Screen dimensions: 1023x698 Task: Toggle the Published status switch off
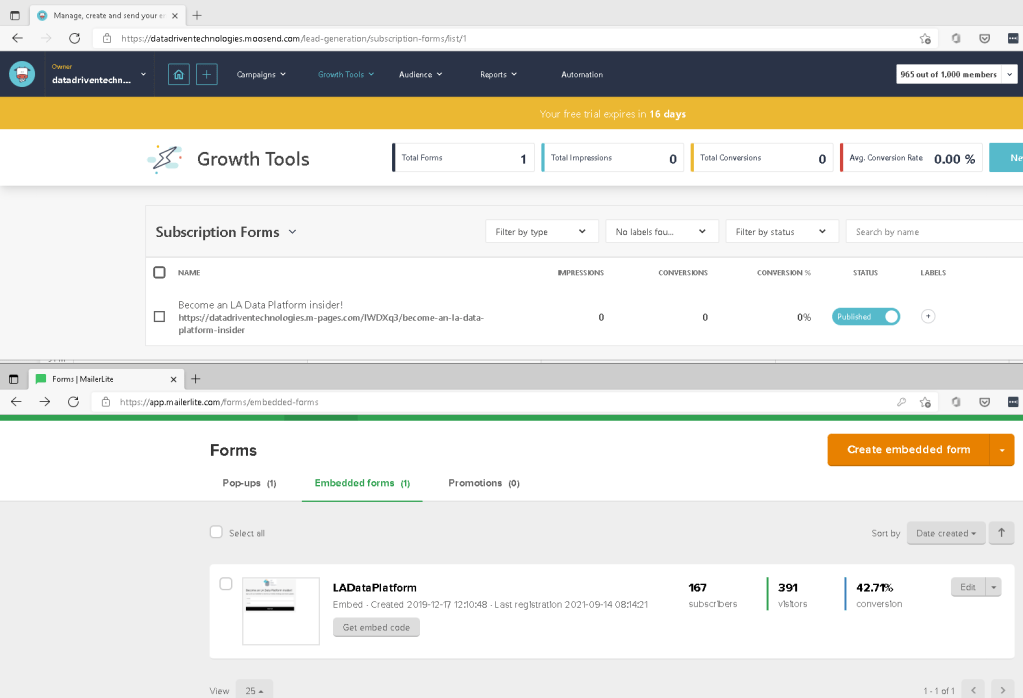865,316
